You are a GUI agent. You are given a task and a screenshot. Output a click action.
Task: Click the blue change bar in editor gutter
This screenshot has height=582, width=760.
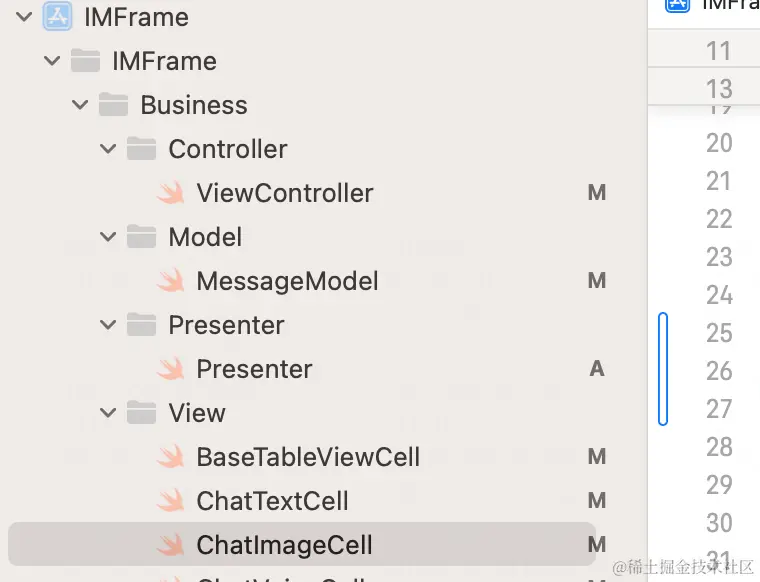pyautogui.click(x=663, y=369)
